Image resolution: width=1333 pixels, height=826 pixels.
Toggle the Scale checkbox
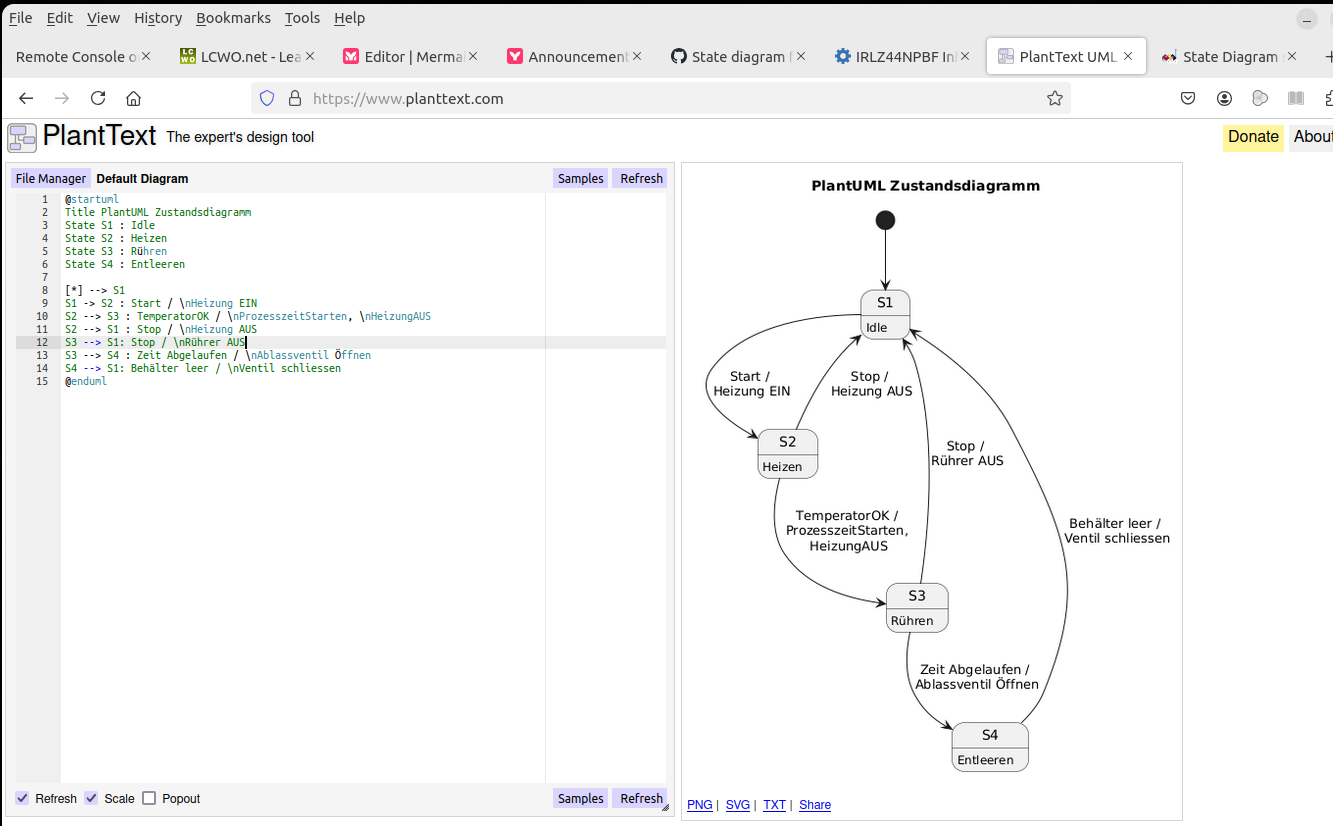[91, 798]
